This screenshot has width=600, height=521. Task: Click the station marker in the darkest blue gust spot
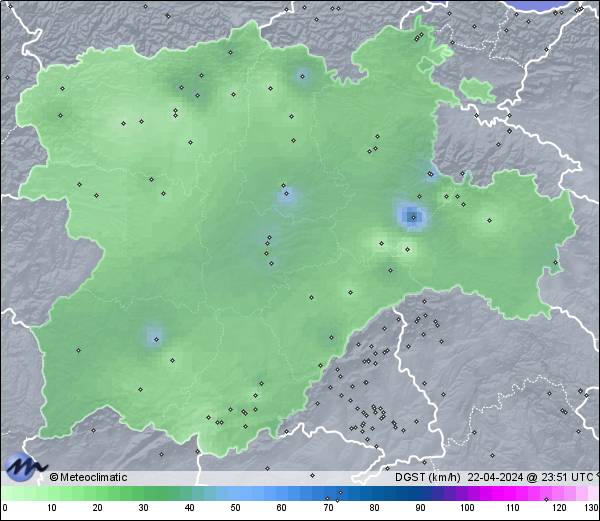click(x=413, y=218)
